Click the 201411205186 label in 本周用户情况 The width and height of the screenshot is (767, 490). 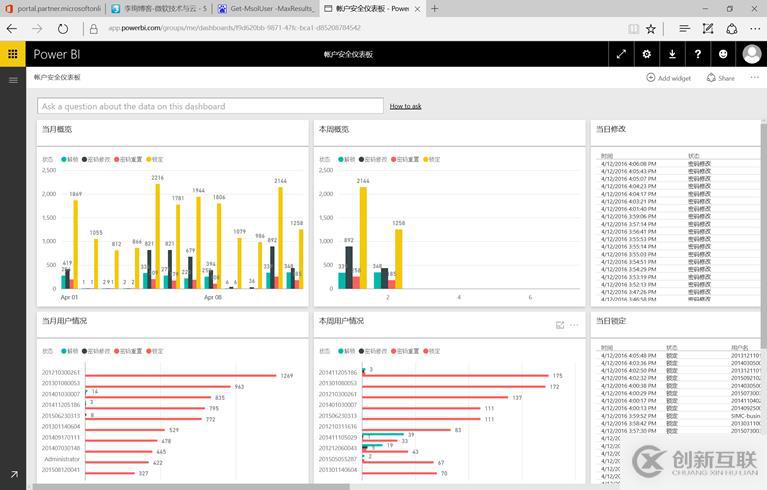point(338,372)
